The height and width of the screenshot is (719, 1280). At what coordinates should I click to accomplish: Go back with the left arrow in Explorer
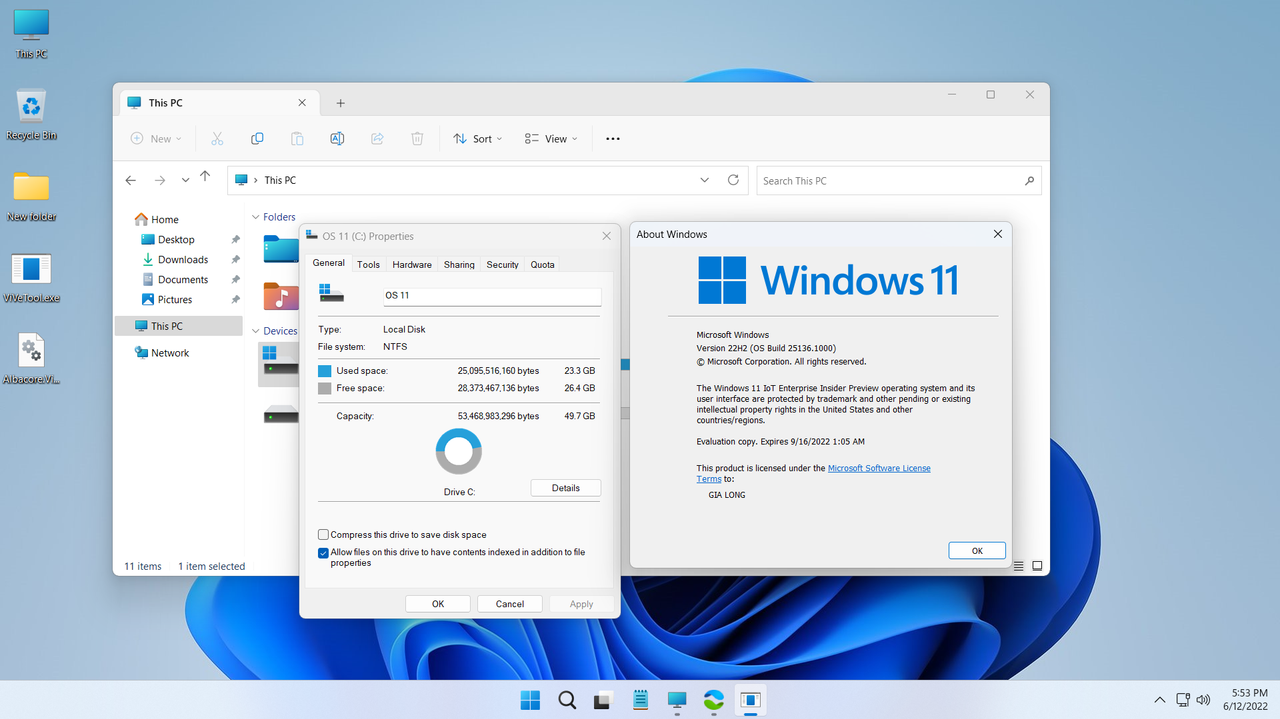(131, 180)
